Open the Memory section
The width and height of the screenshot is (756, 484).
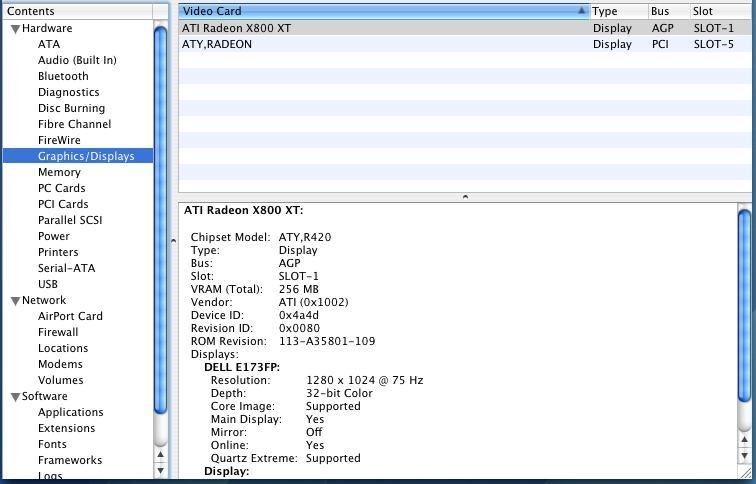tap(59, 172)
